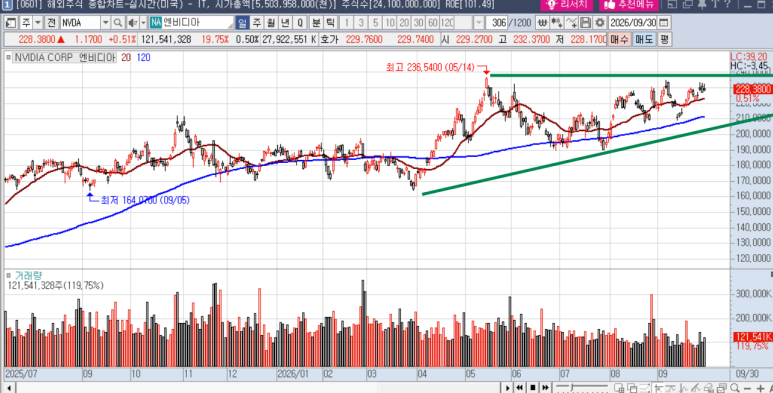This screenshot has height=393, width=773.
Task: Click the fast-forward replay button
Action: tap(545, 388)
